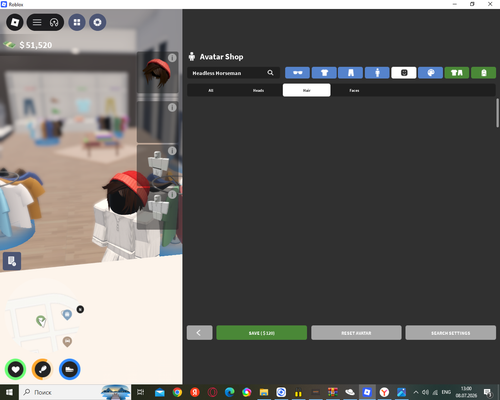Click the Avatar Shop title
The image size is (500, 400).
pyautogui.click(x=221, y=57)
